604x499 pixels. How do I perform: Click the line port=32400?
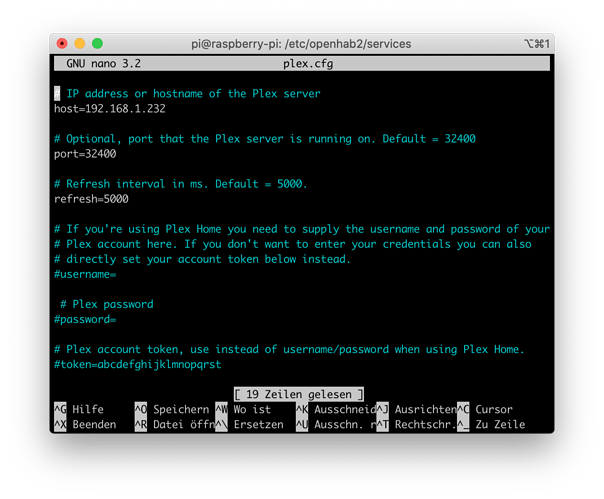coord(85,154)
